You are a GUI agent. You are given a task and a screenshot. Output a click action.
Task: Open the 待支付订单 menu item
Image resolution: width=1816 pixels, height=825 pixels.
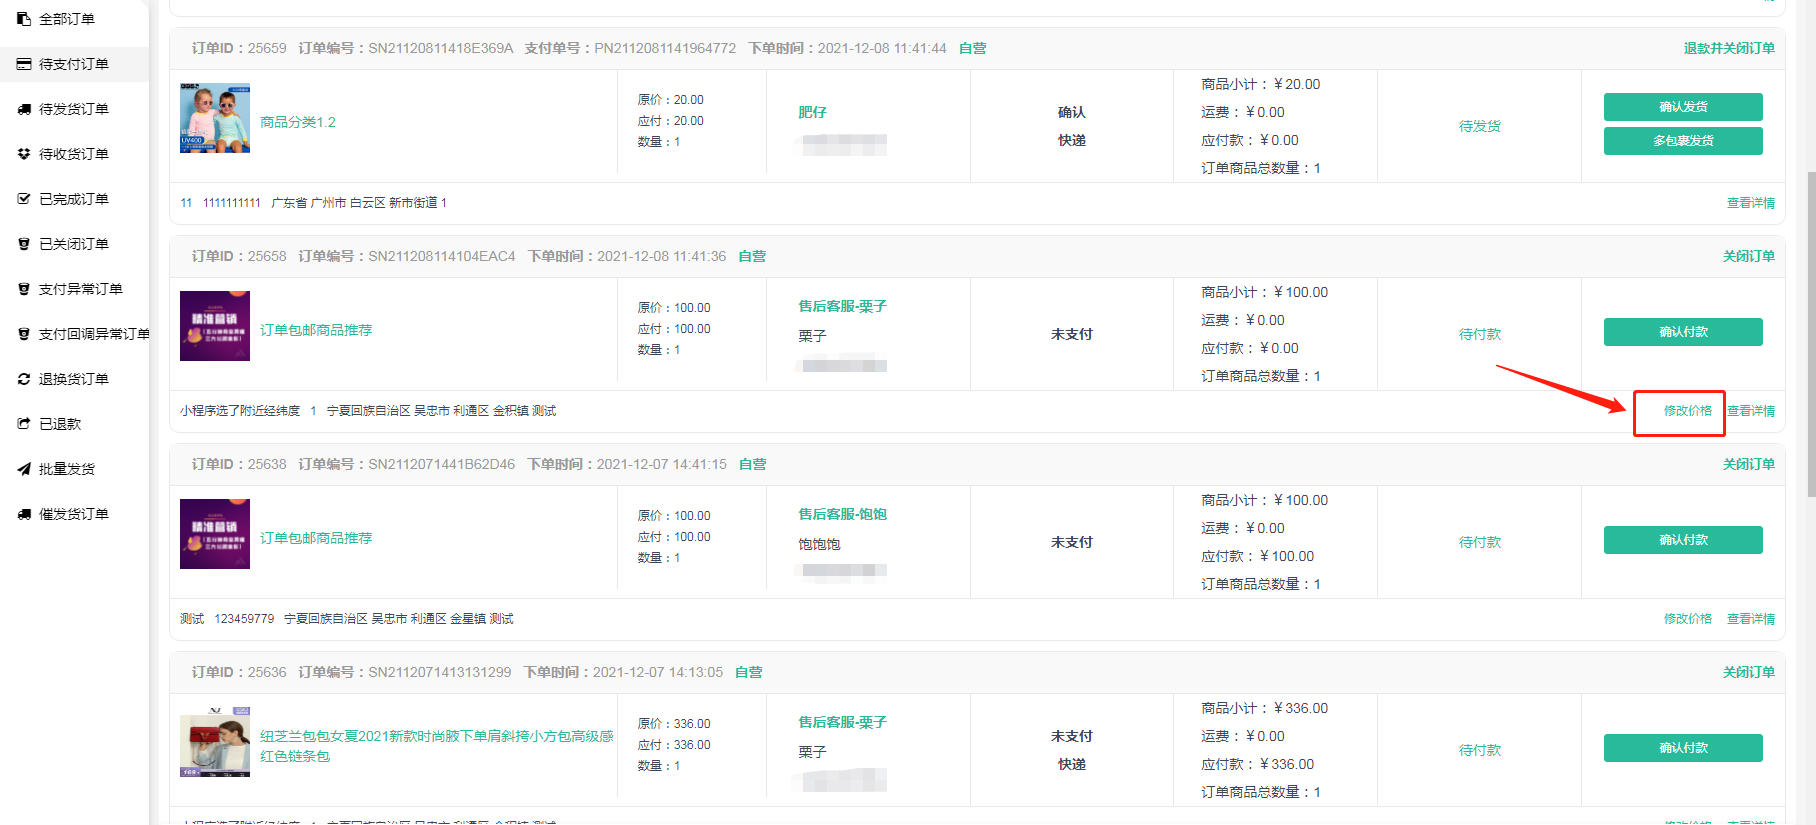pos(73,64)
